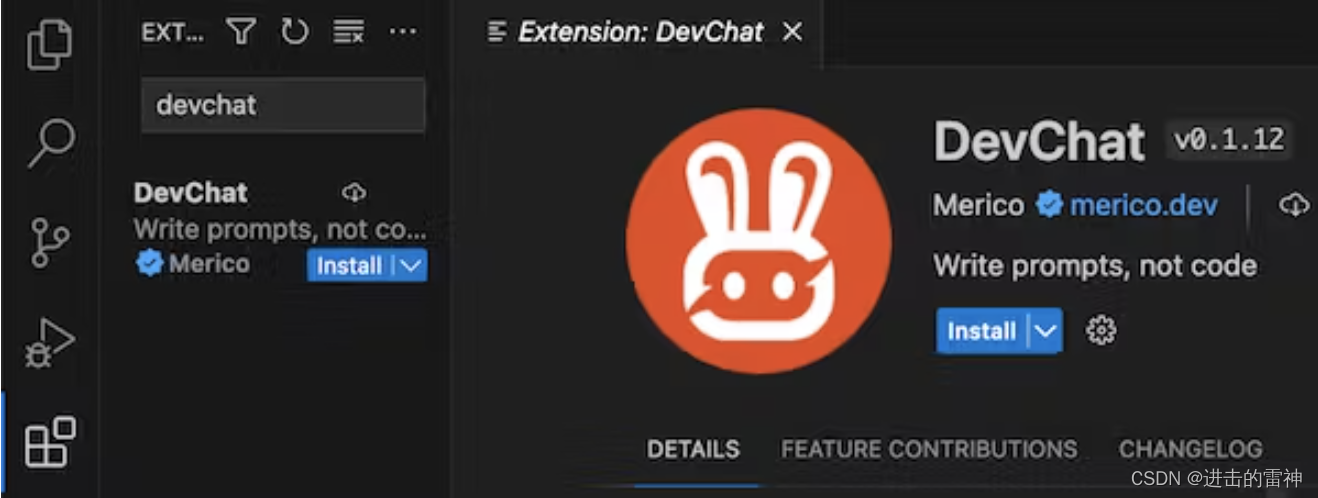Switch to the Extension: DevChat editor tab
The height and width of the screenshot is (498, 1318).
coord(639,33)
